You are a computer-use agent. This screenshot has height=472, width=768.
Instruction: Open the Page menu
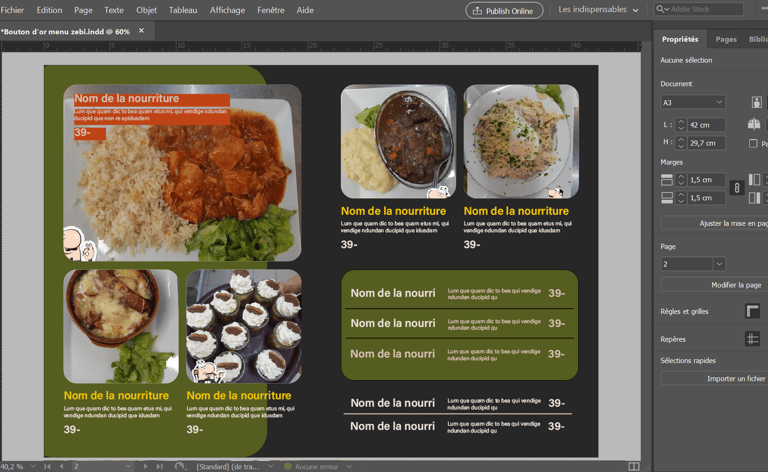(83, 10)
